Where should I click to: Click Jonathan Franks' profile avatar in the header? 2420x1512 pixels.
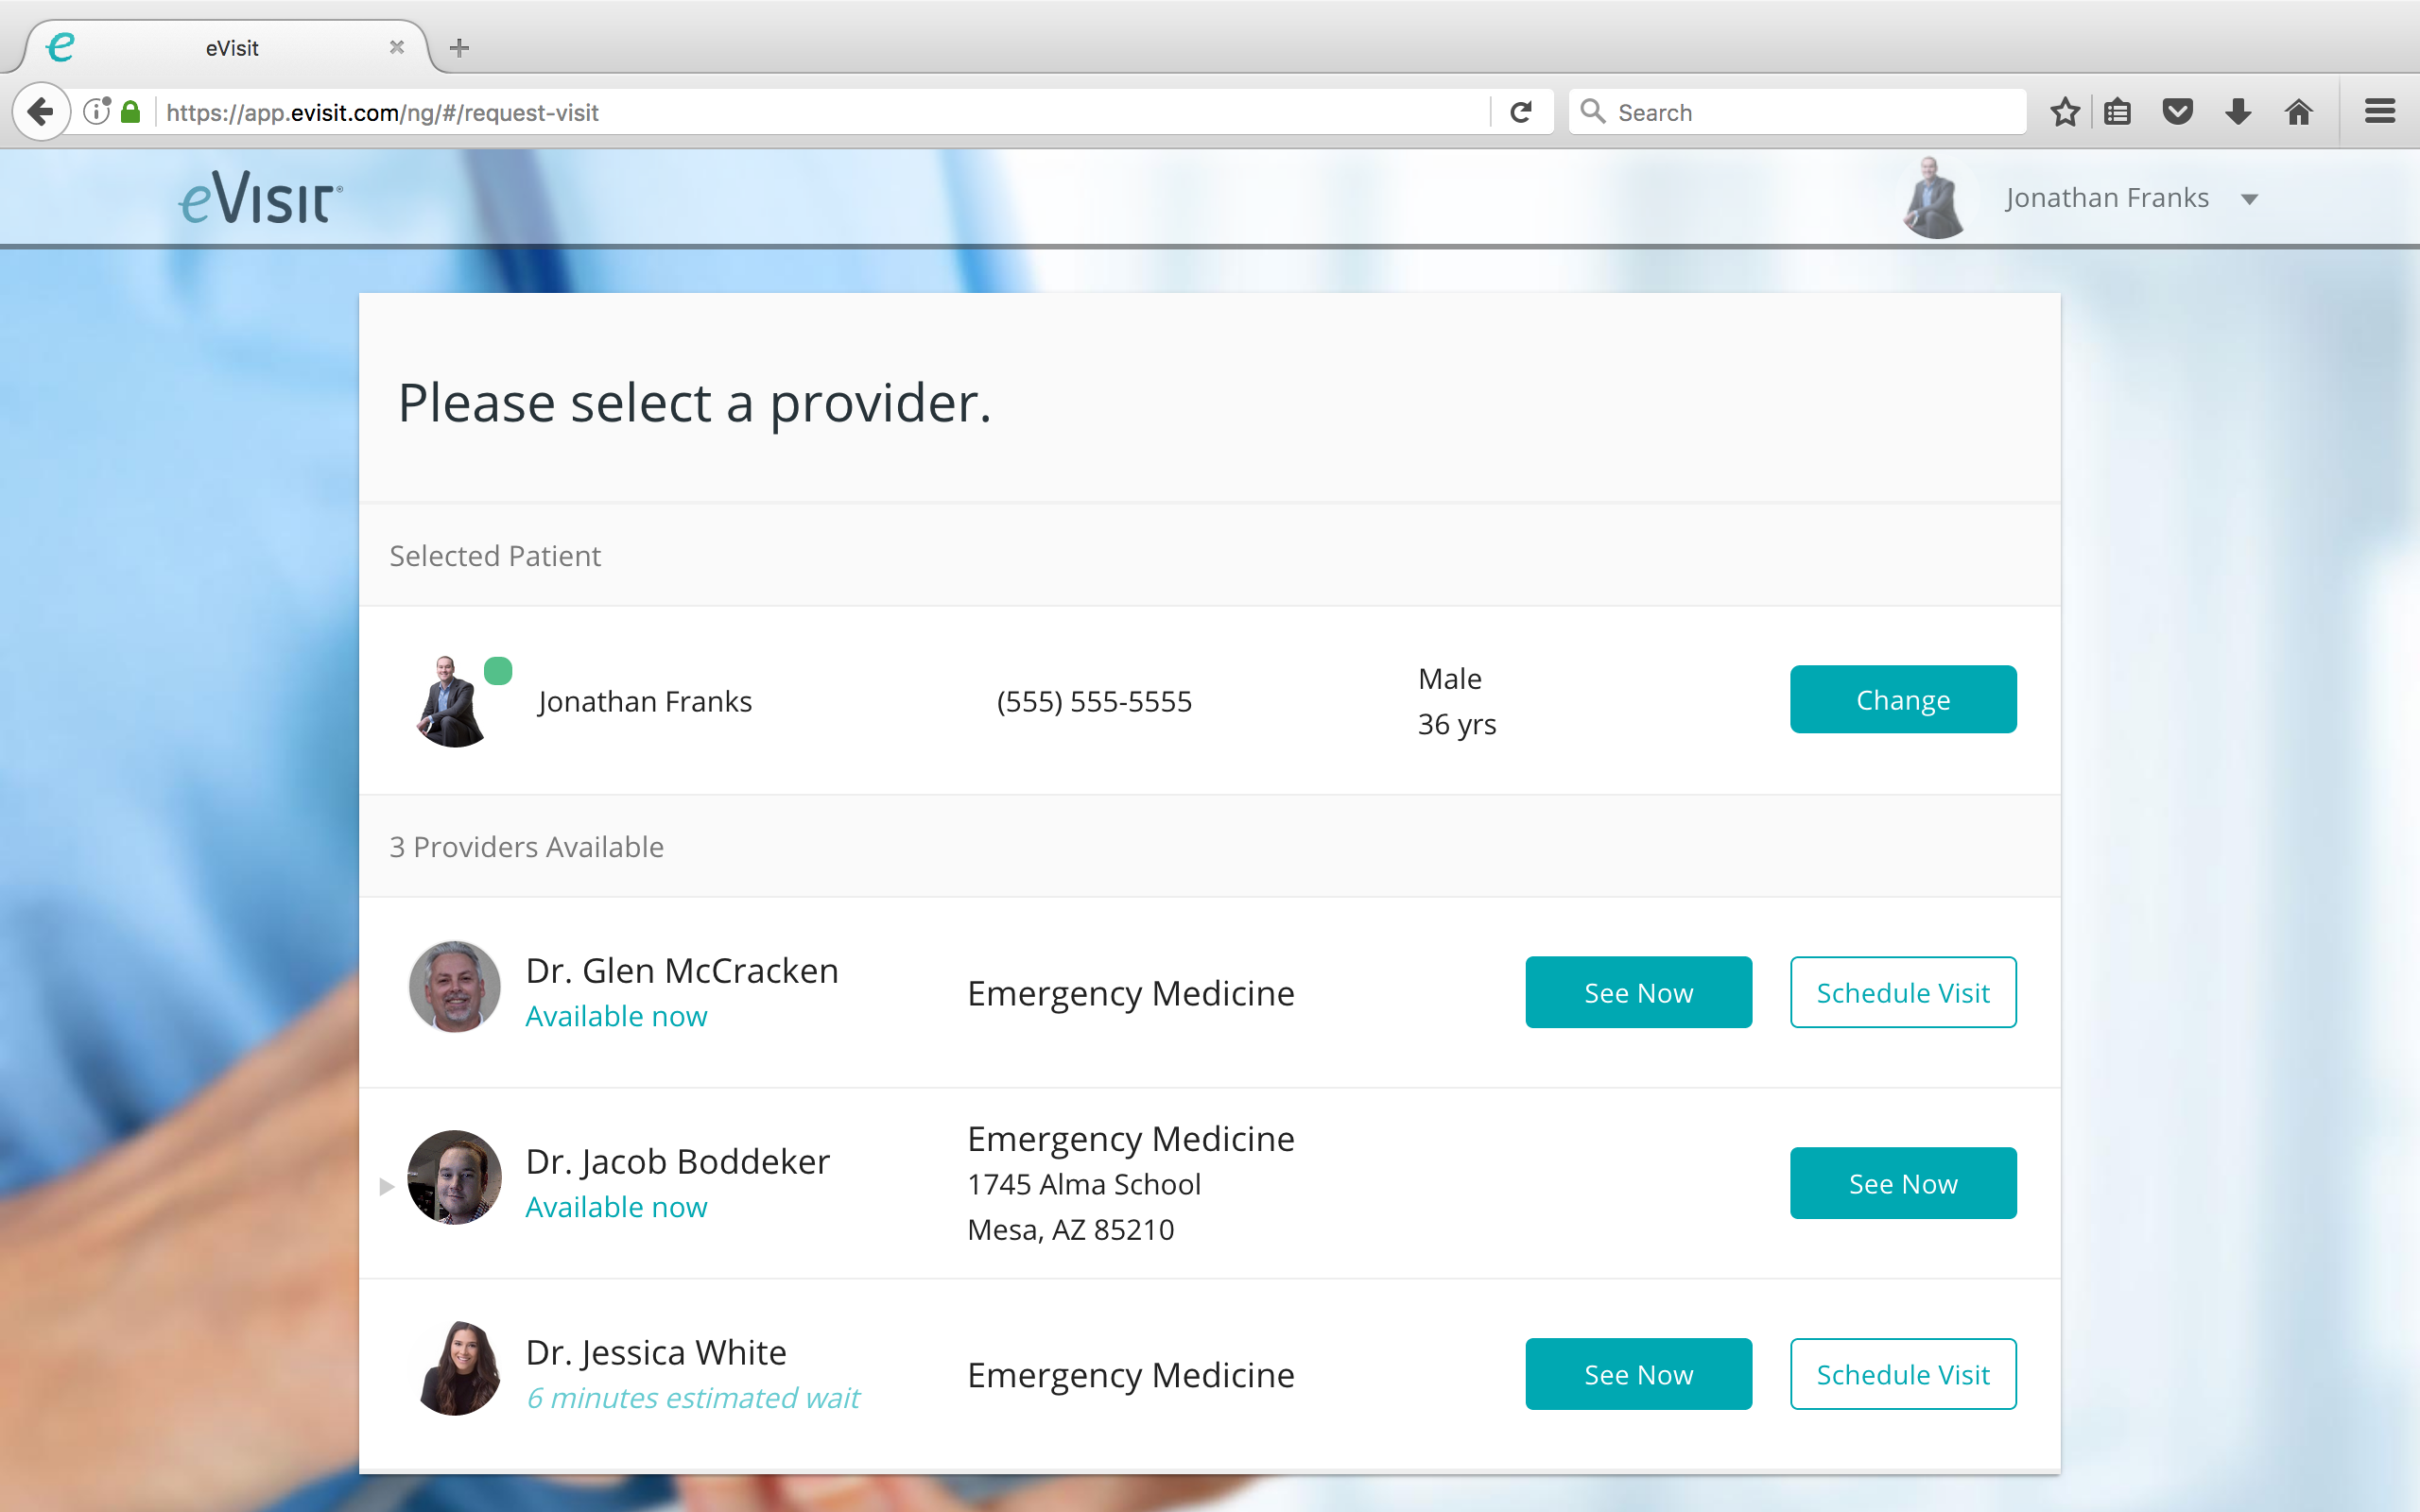click(1933, 197)
